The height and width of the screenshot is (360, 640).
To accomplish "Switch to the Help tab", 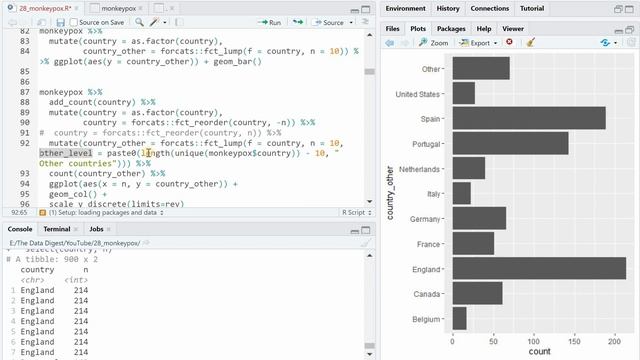I will (484, 29).
